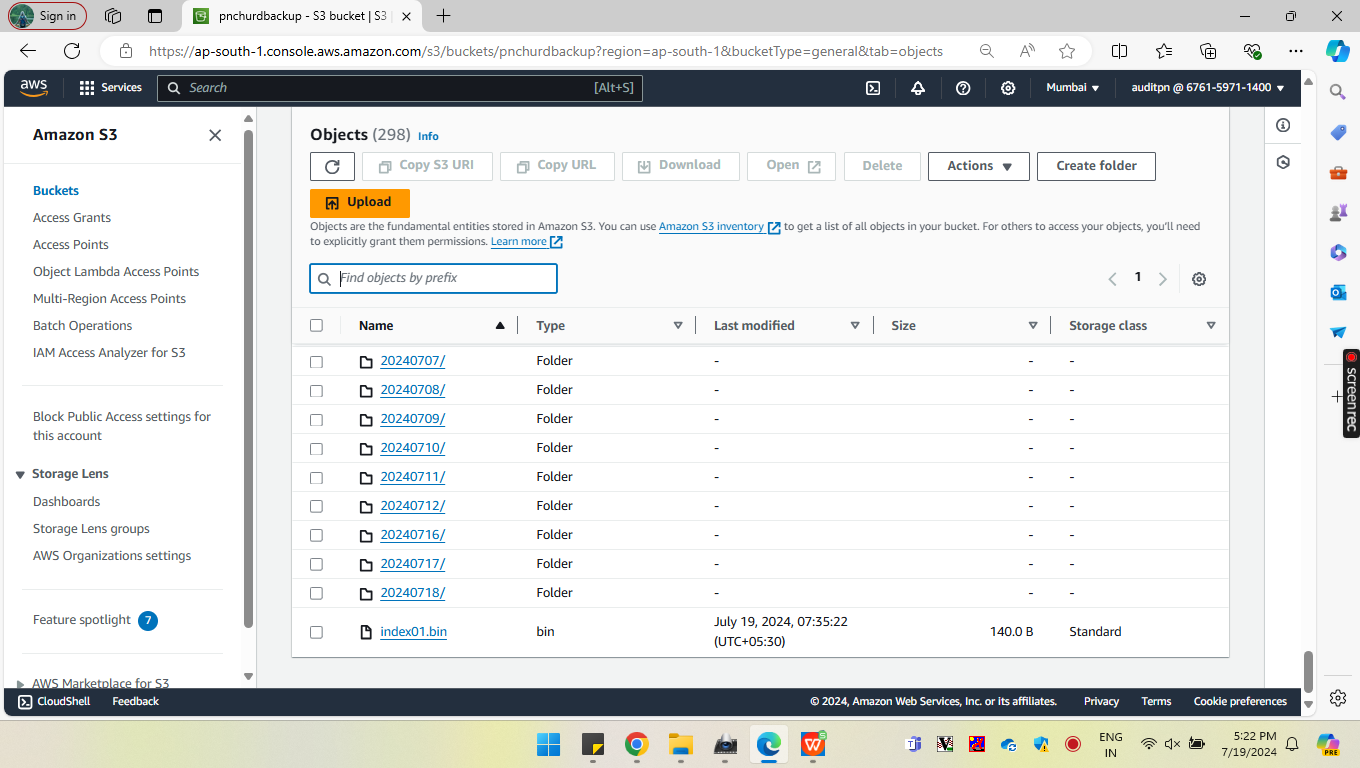Image resolution: width=1360 pixels, height=768 pixels.
Task: Check the box for folder 20240711/
Action: point(317,477)
